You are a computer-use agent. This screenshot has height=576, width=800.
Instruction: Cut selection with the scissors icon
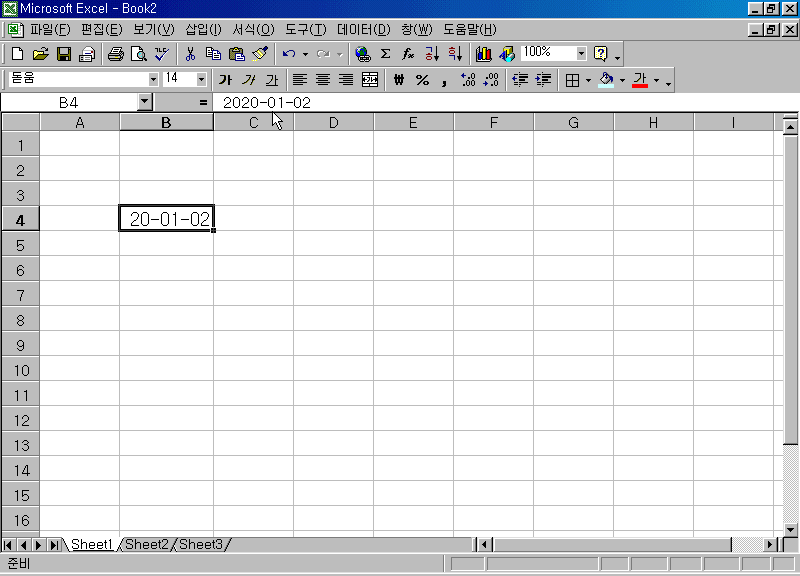click(190, 54)
